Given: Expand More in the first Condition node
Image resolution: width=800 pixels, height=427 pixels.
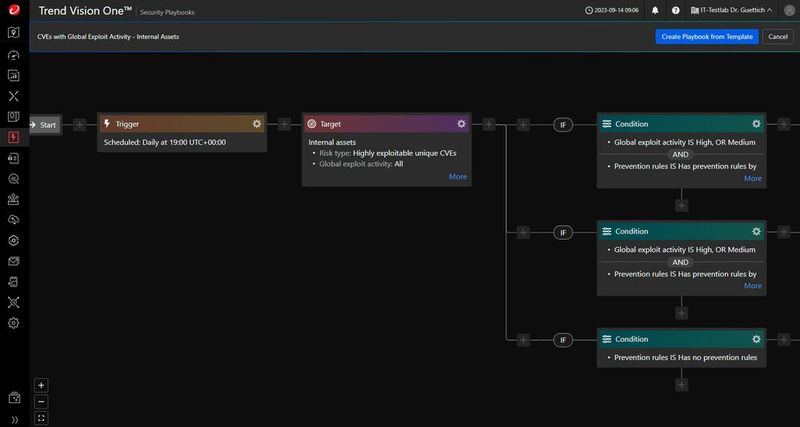Looking at the screenshot, I should pyautogui.click(x=752, y=178).
